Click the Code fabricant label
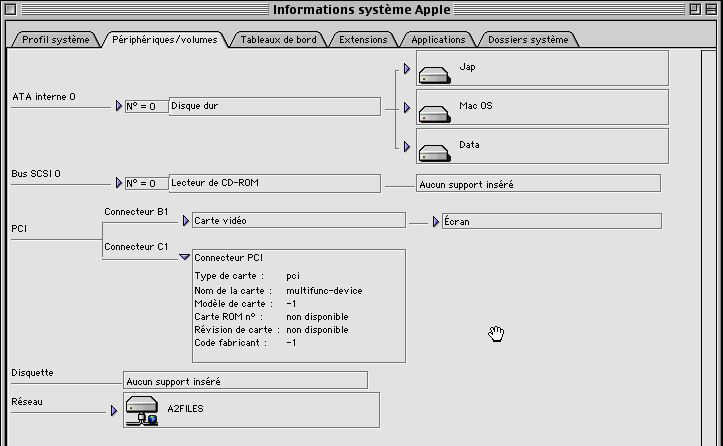723x446 pixels. 230,343
